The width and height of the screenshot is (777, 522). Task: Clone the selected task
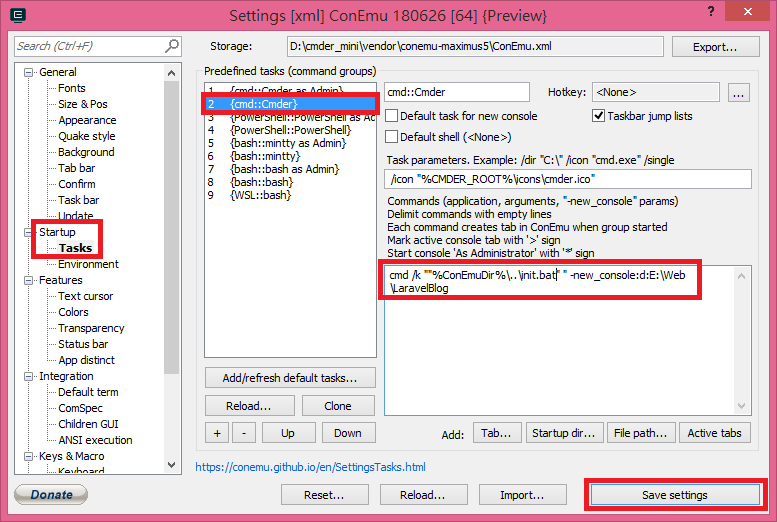click(x=338, y=406)
